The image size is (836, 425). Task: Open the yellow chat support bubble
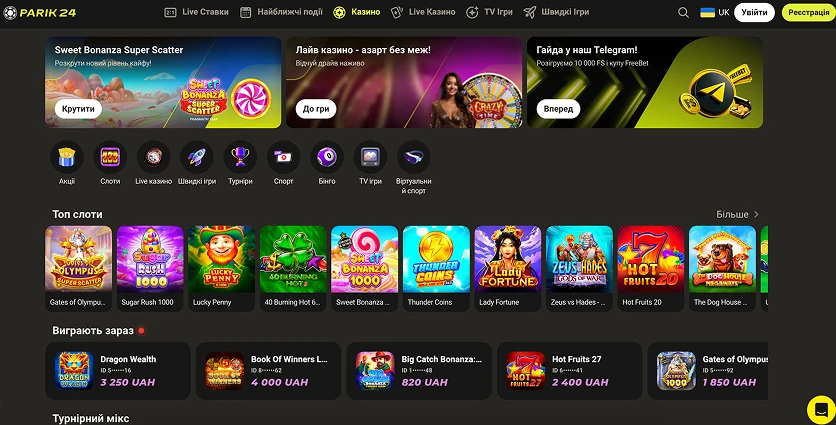821,410
